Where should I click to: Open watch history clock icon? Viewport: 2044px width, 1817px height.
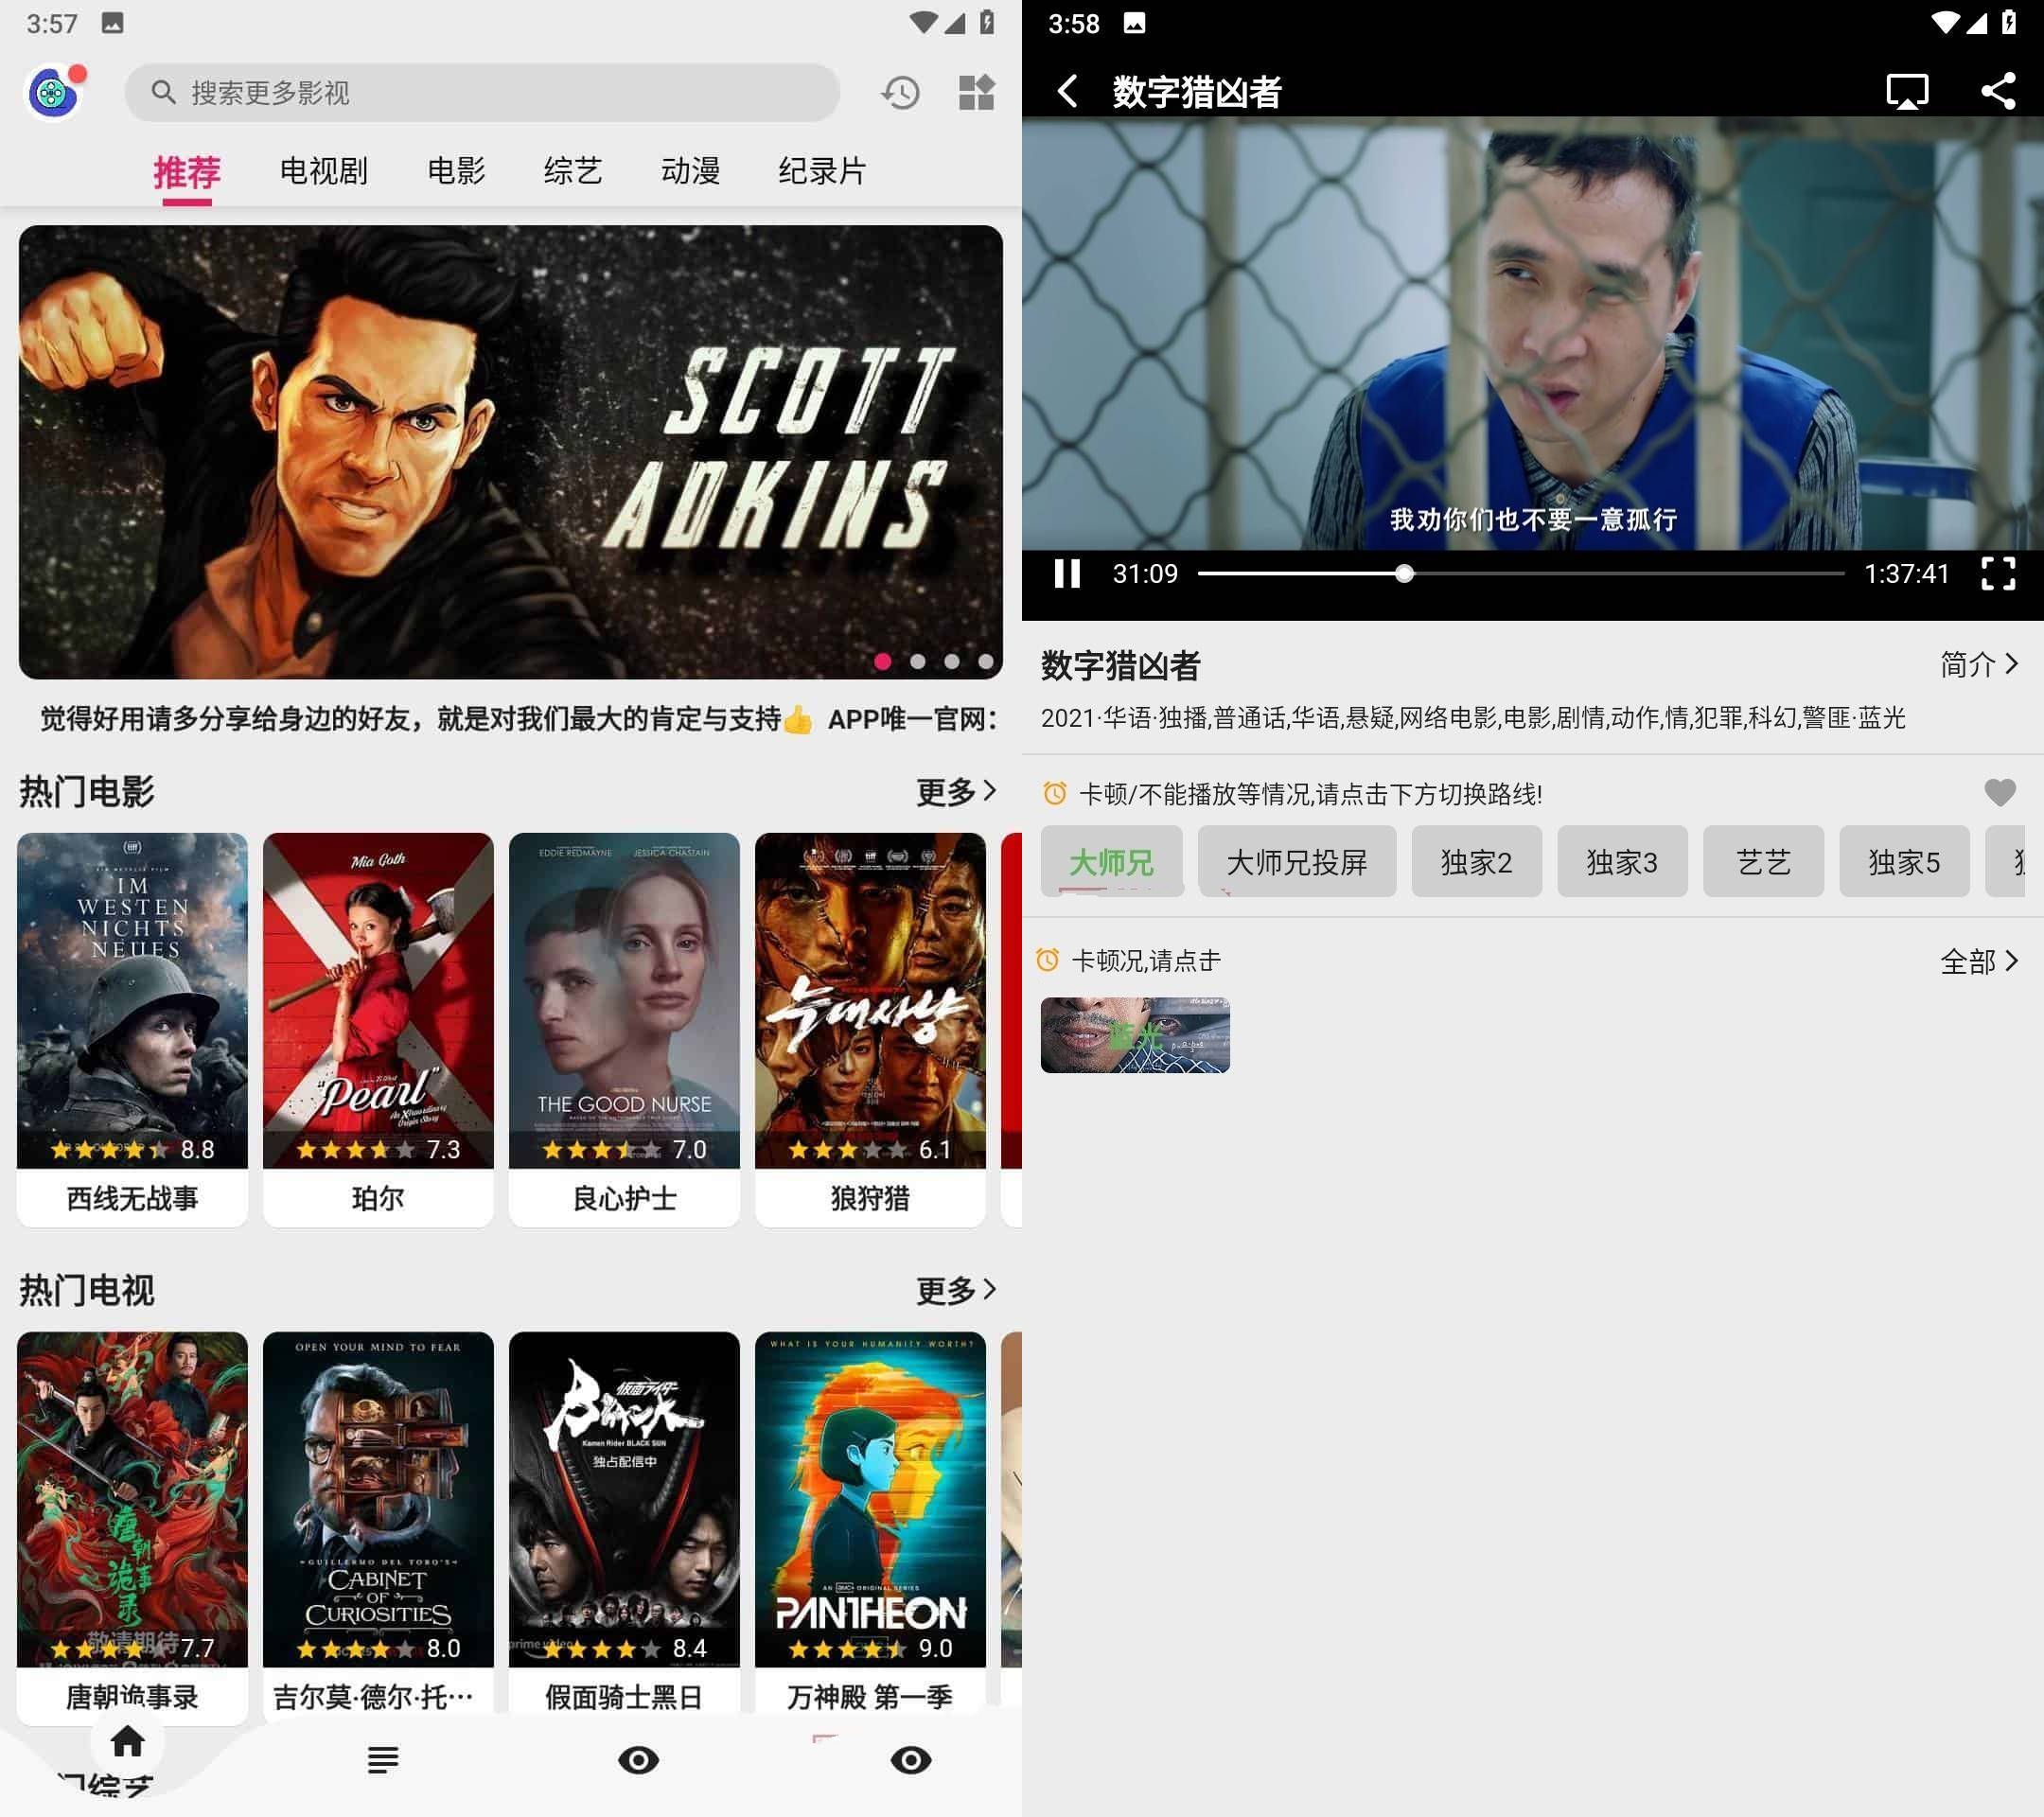900,93
